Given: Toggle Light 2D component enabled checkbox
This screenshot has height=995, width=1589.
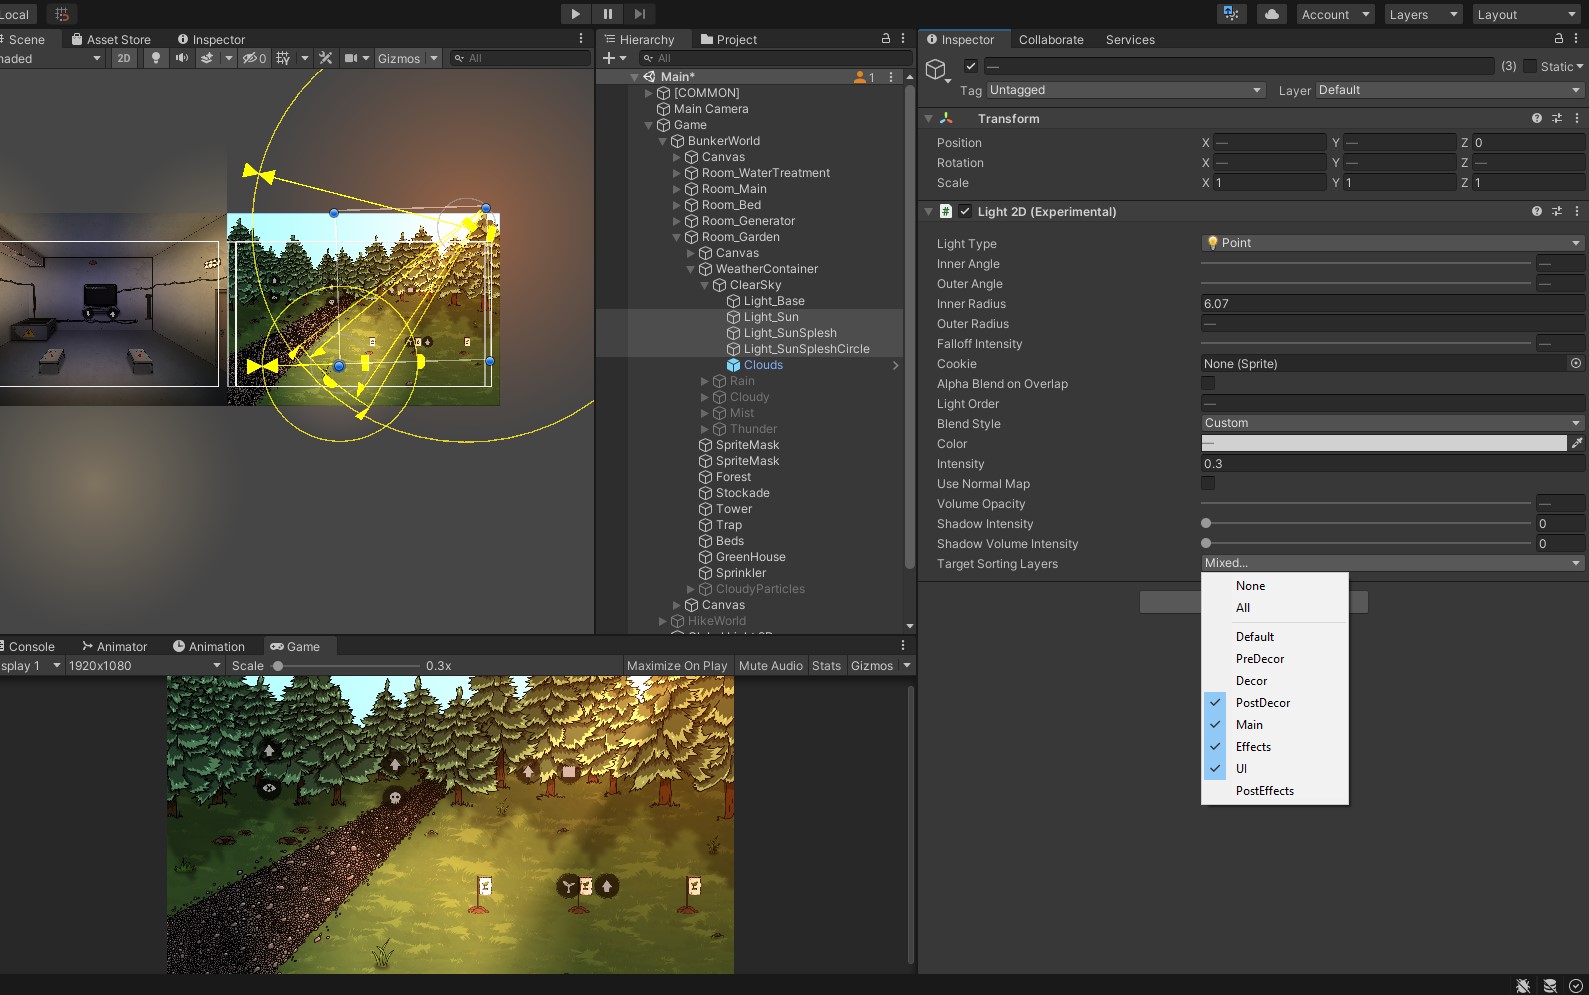Looking at the screenshot, I should pos(965,211).
